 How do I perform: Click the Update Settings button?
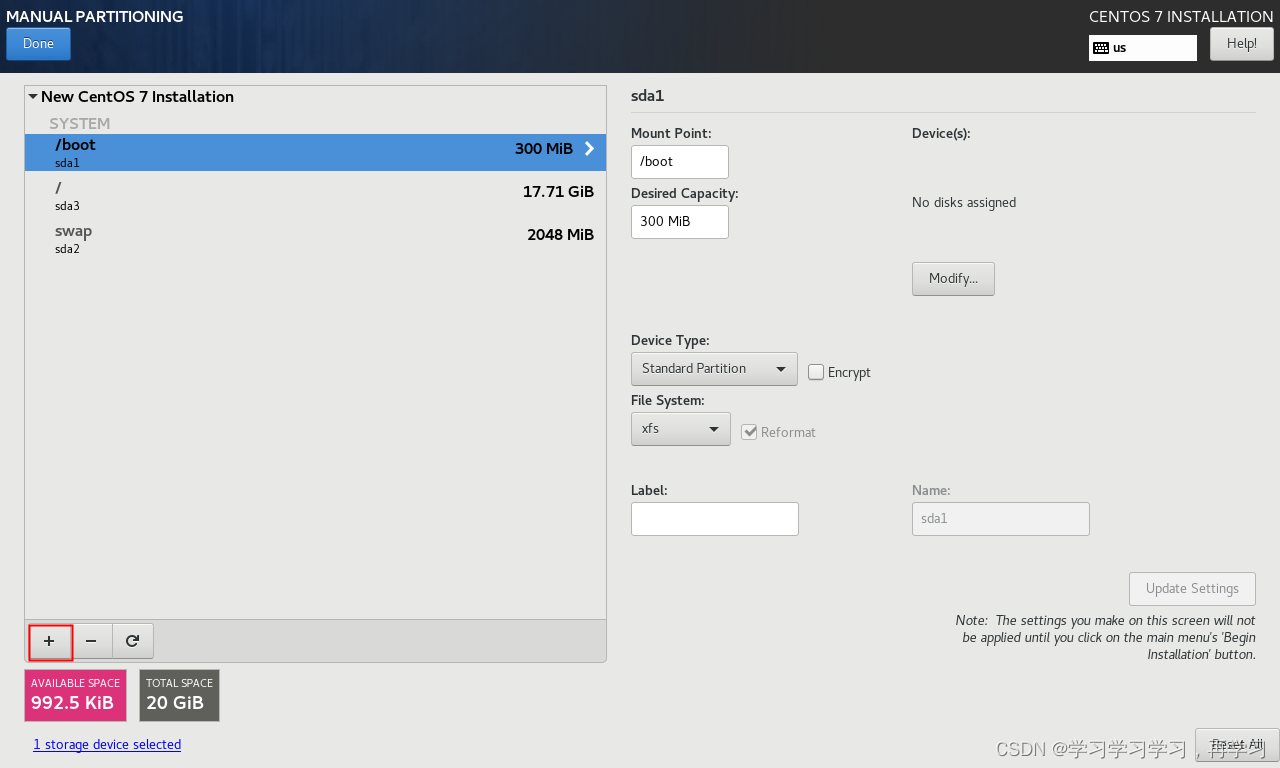point(1192,589)
